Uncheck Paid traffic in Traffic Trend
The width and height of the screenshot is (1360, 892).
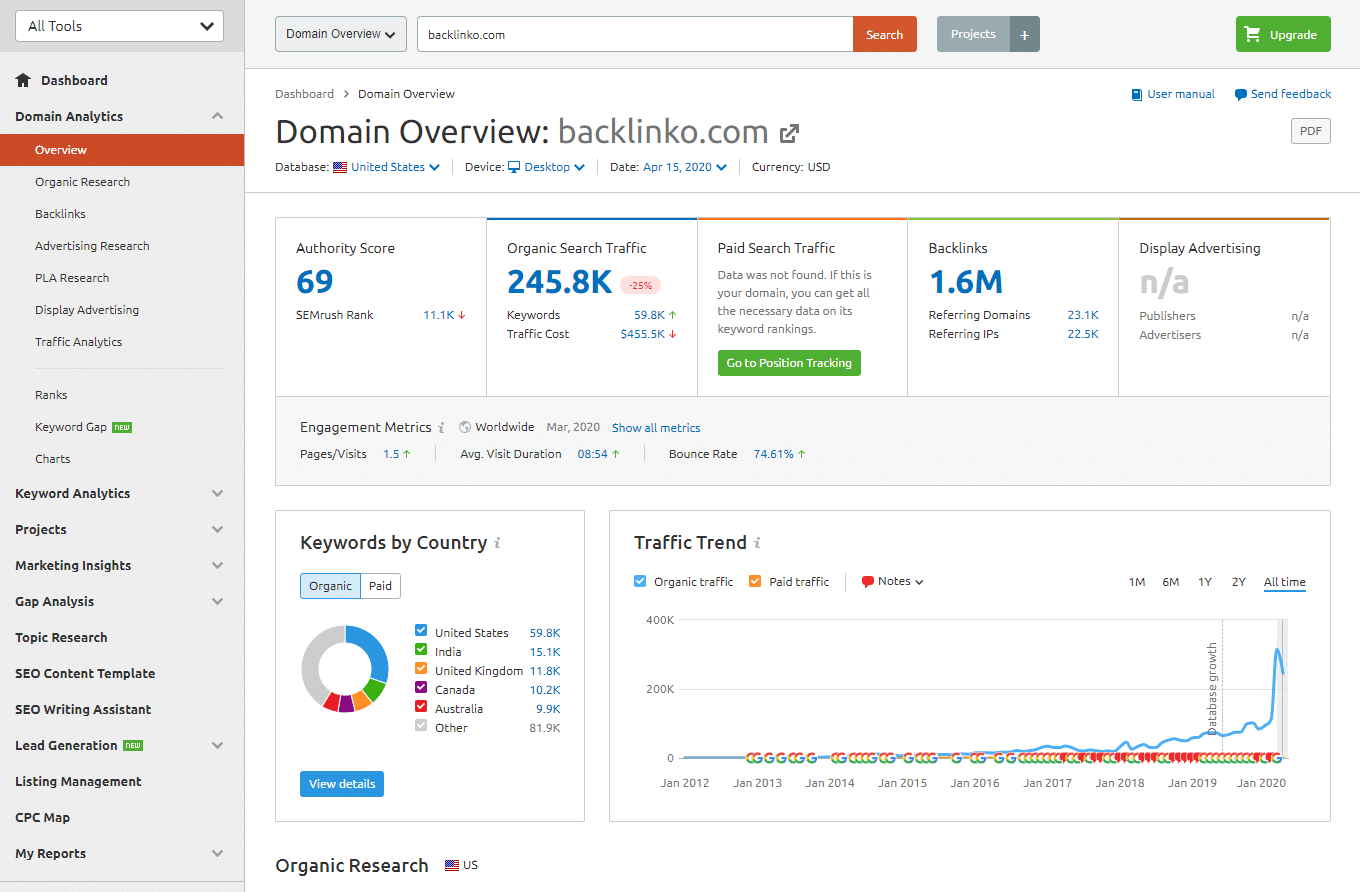756,581
